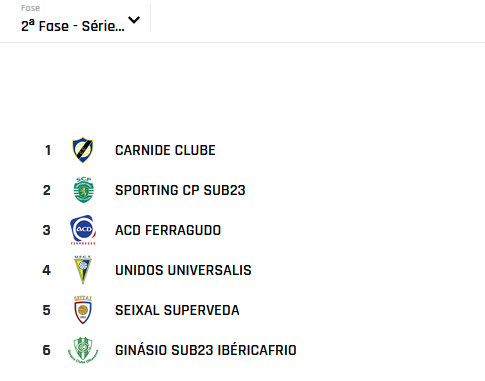Click the Sporting CP Sub23 green crest
The image size is (485, 381).
pyautogui.click(x=83, y=190)
